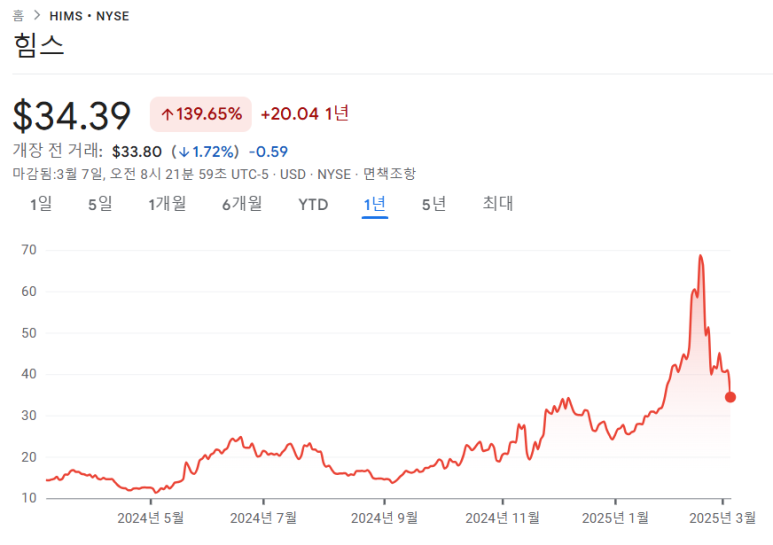The width and height of the screenshot is (773, 545).
Task: Switch to the 5년 range tab
Action: pos(434,204)
